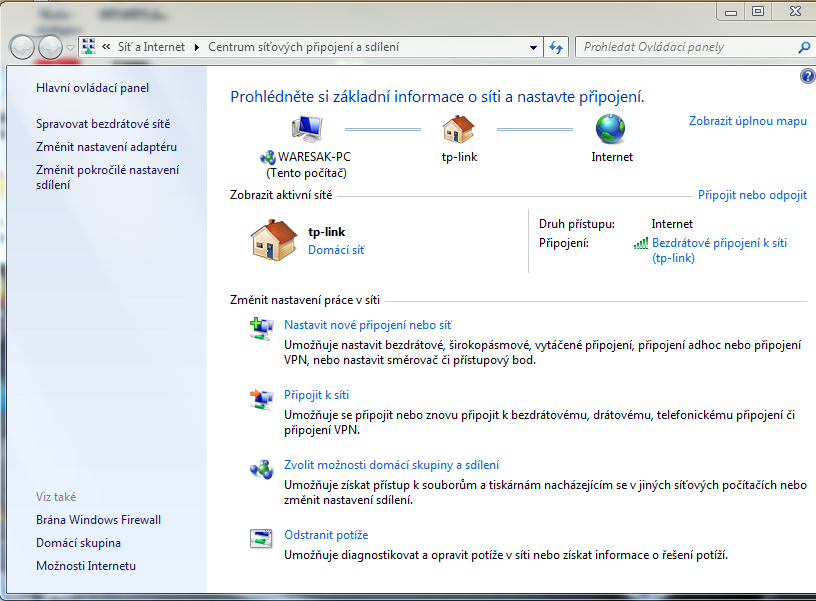Click Zobrazit úplnou mapu link
This screenshot has height=601, width=816.
[748, 121]
